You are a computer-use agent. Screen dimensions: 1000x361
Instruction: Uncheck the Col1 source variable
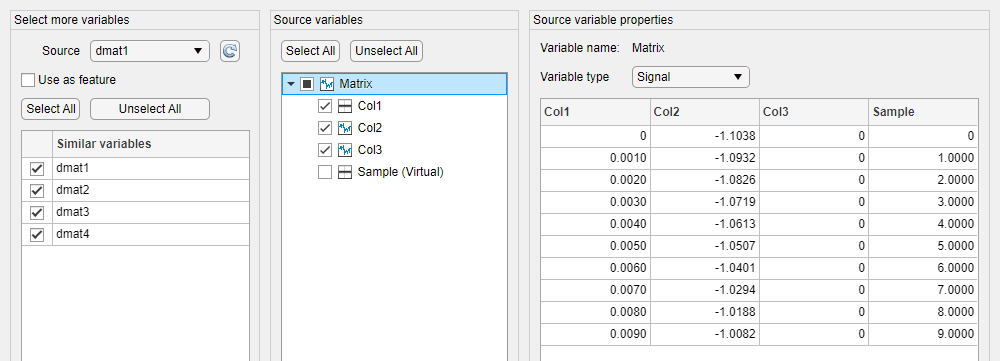click(325, 106)
